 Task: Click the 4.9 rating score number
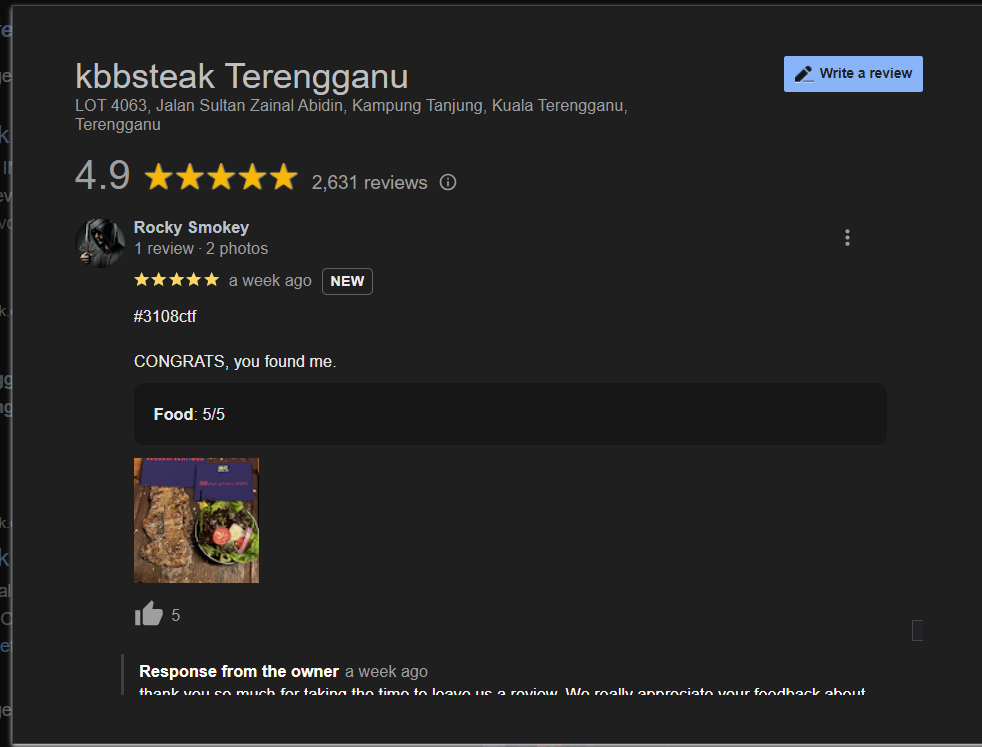102,176
